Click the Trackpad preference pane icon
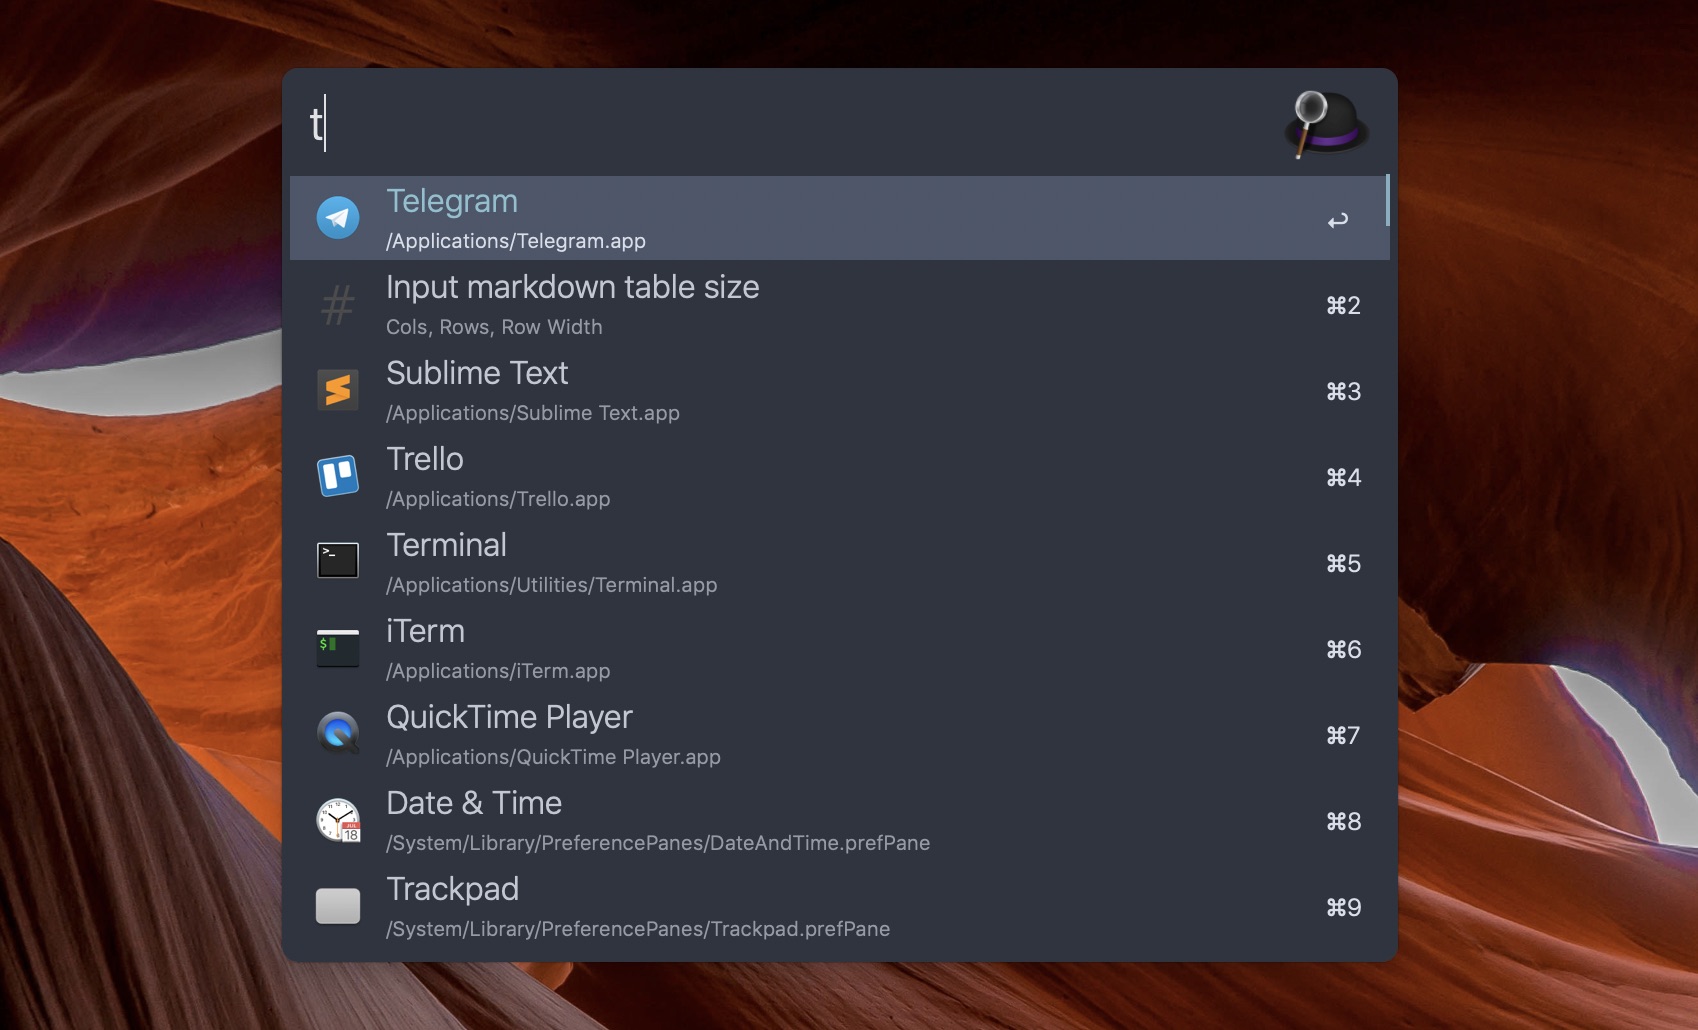1698x1030 pixels. 338,906
